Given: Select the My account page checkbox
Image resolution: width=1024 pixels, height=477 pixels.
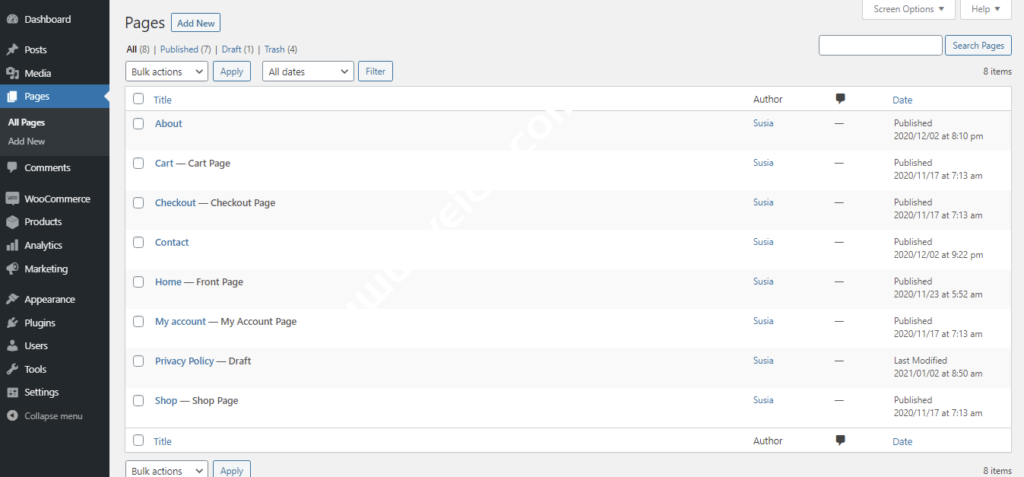Looking at the screenshot, I should 138,321.
